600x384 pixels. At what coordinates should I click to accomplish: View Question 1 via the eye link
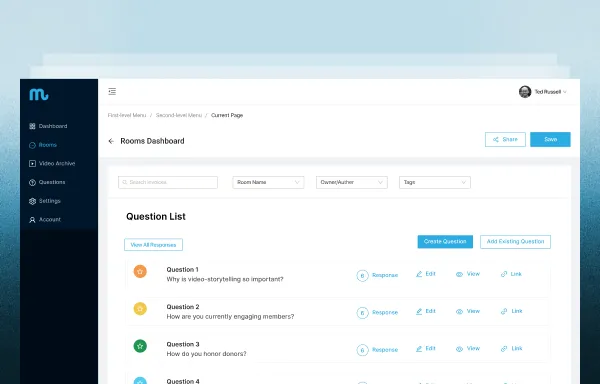coord(468,274)
